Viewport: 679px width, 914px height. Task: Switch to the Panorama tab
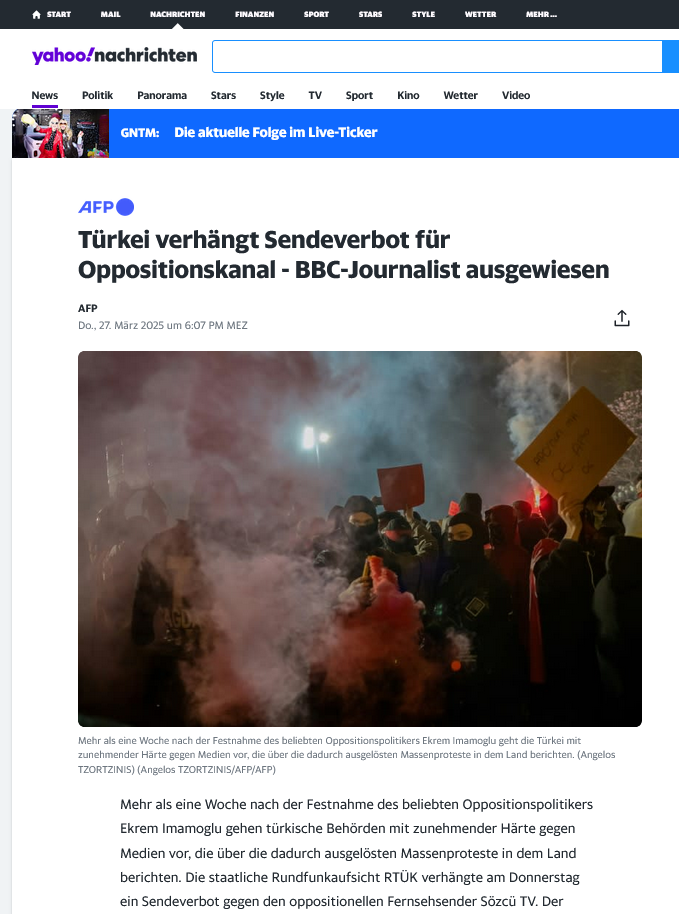[x=162, y=95]
